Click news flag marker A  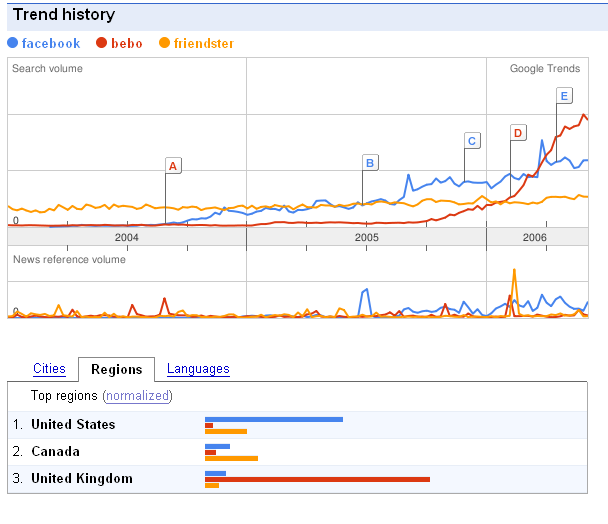coord(172,165)
